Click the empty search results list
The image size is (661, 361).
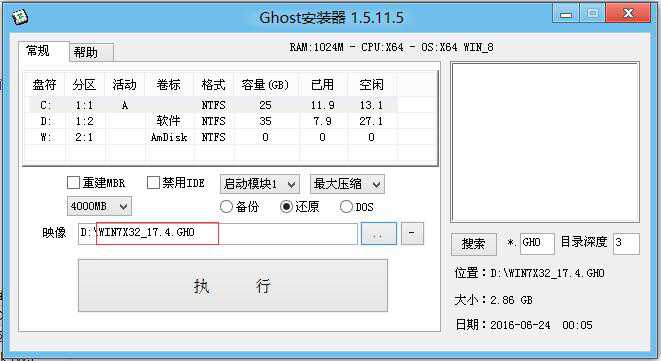click(545, 142)
